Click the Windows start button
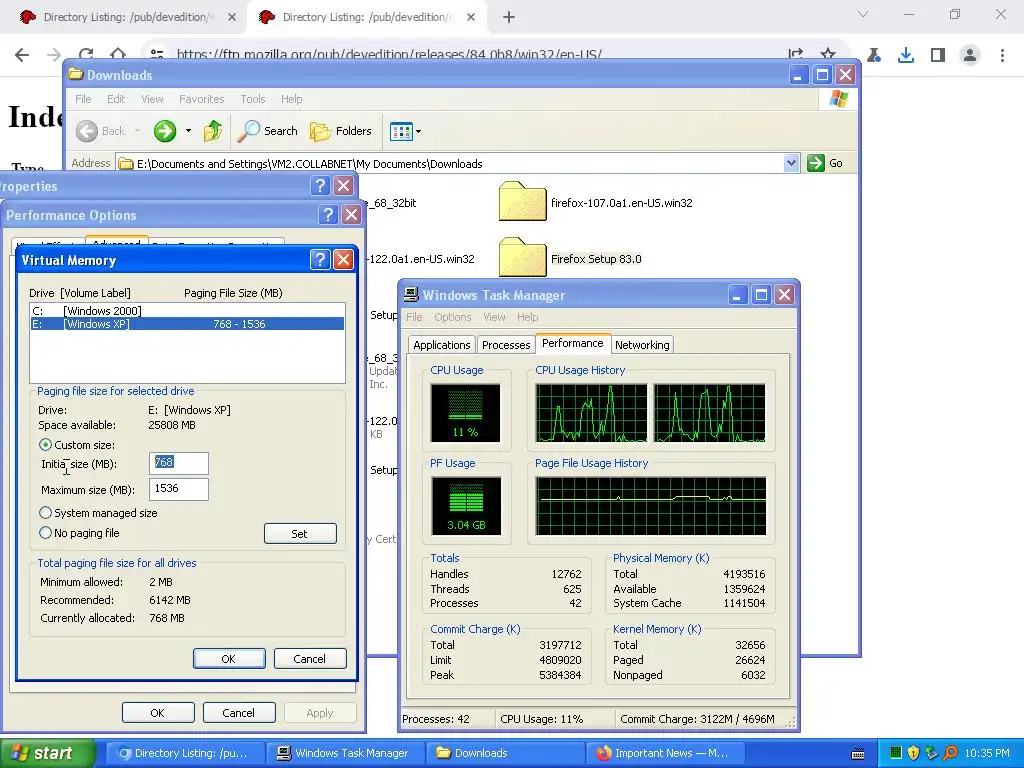Viewport: 1024px width, 768px height. pyautogui.click(x=47, y=753)
